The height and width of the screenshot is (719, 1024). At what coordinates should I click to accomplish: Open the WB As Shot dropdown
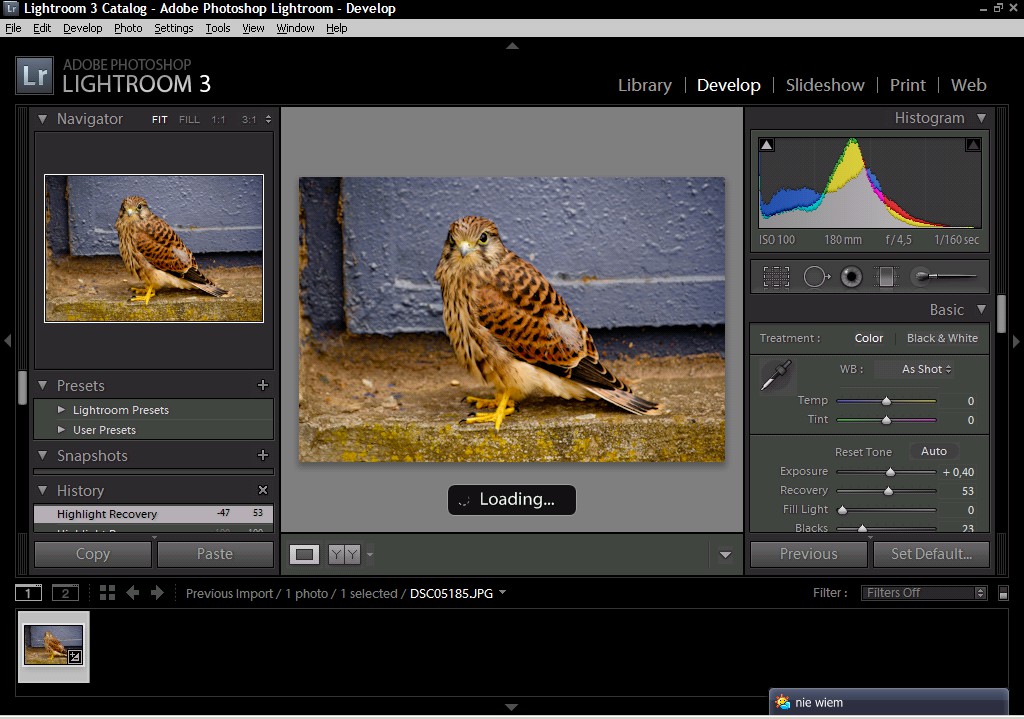click(x=927, y=369)
